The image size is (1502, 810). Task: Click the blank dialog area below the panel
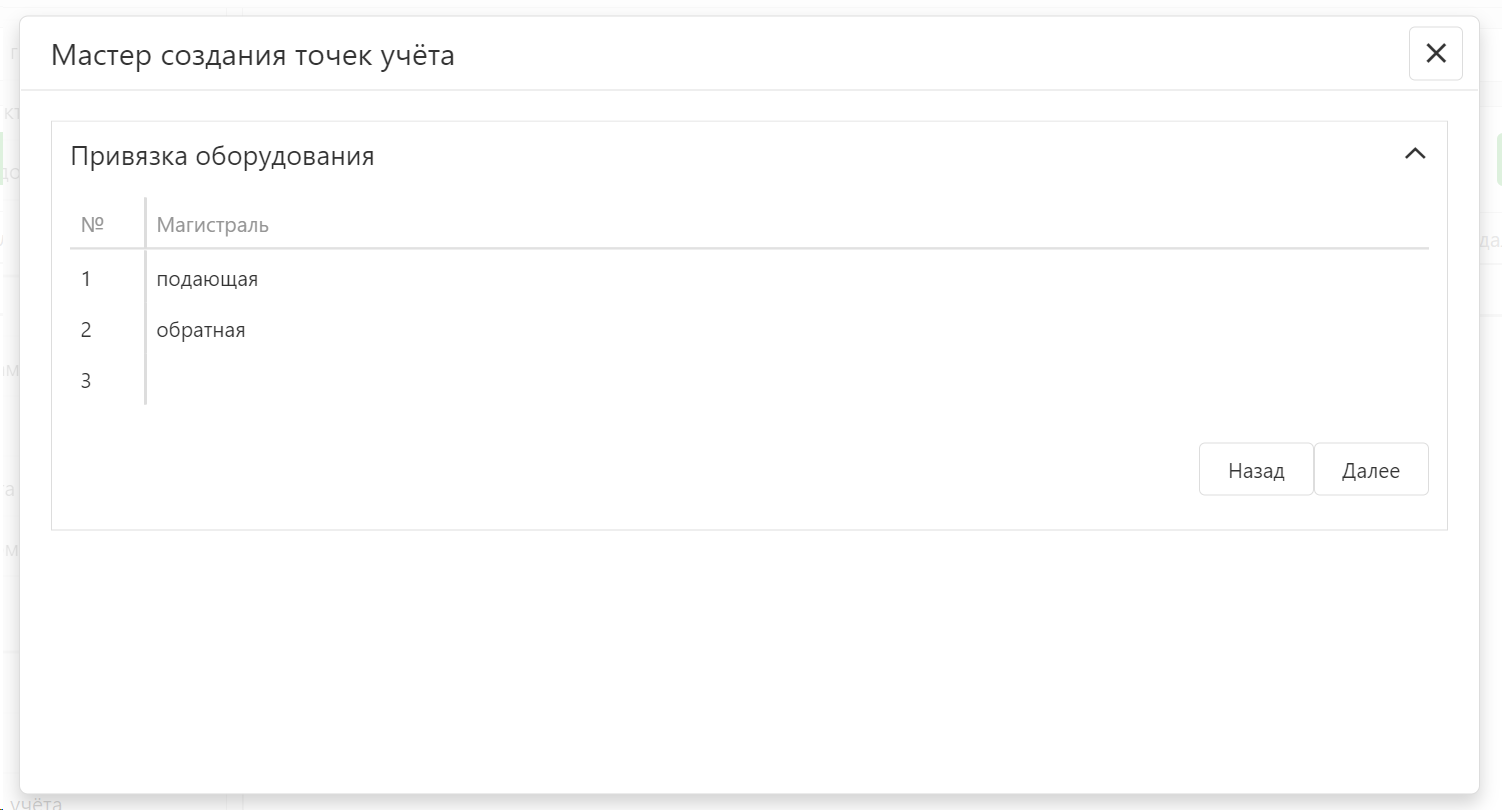(748, 660)
